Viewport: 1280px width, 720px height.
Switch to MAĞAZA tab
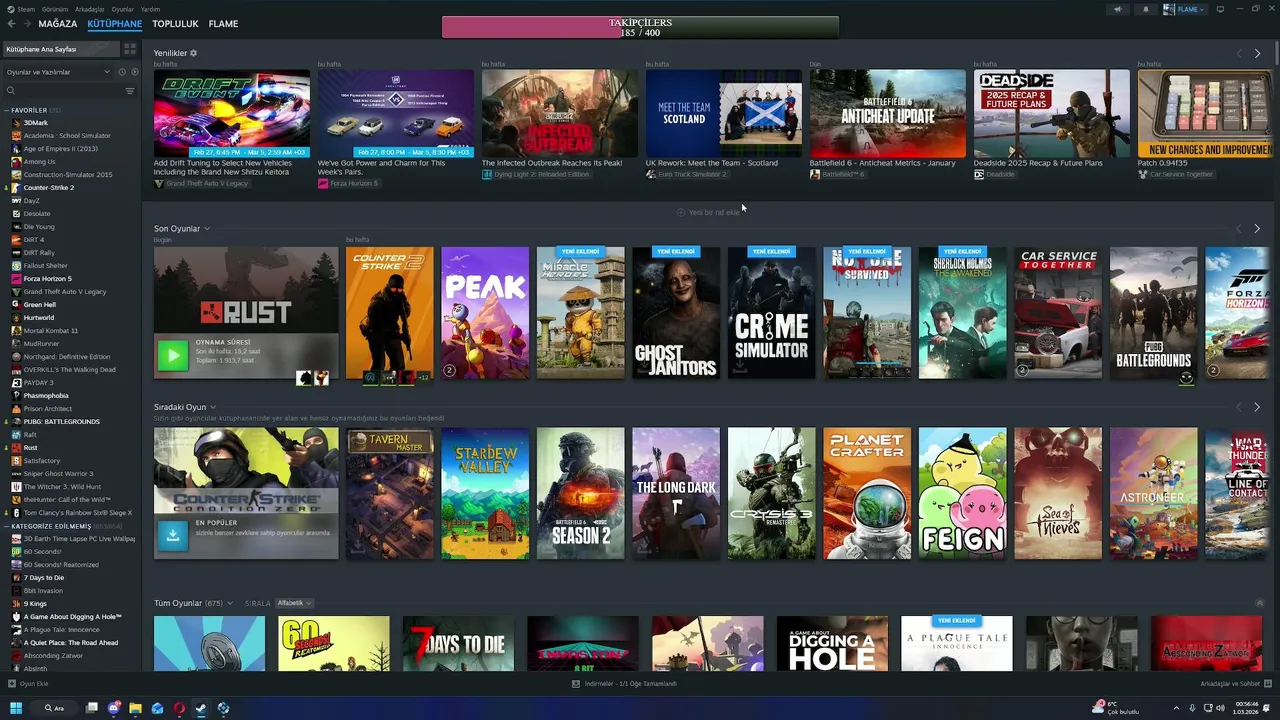(x=57, y=24)
